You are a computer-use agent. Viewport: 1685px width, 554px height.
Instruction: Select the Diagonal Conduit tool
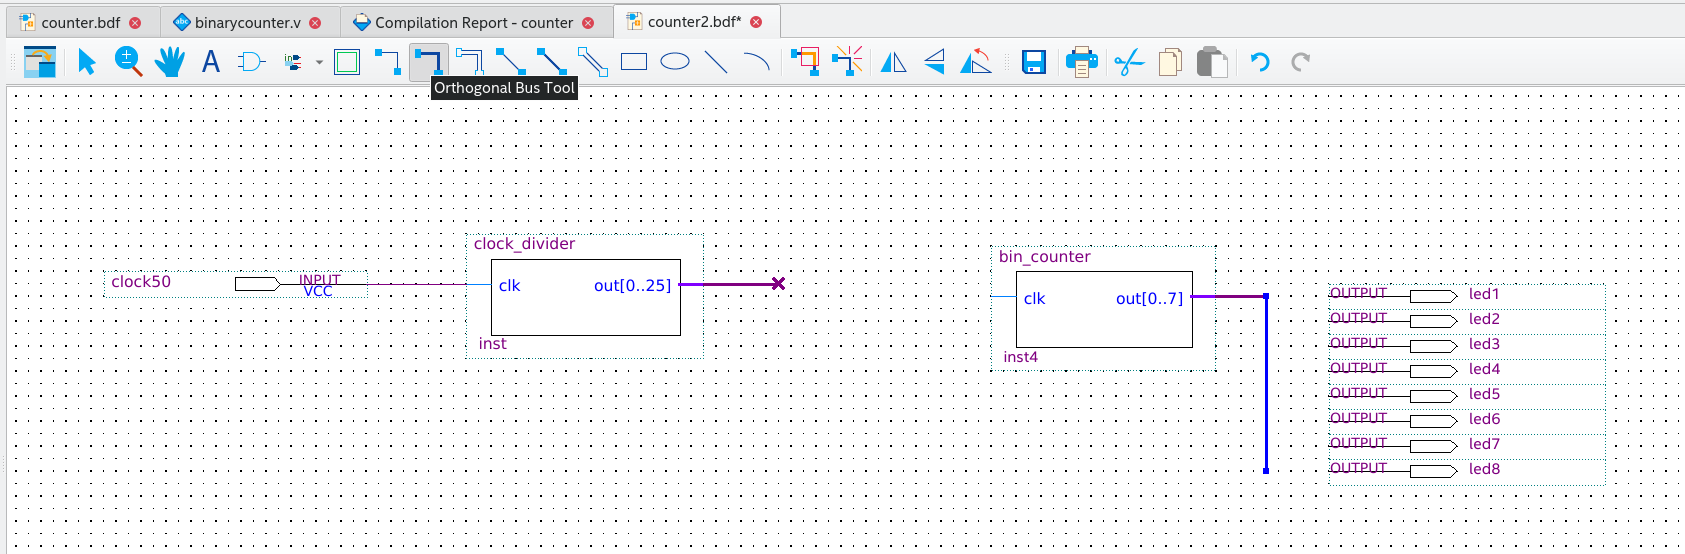tap(593, 62)
